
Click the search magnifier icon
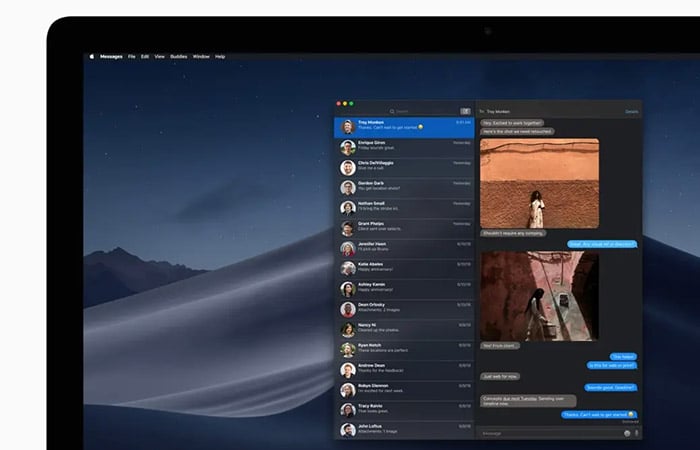click(x=392, y=111)
